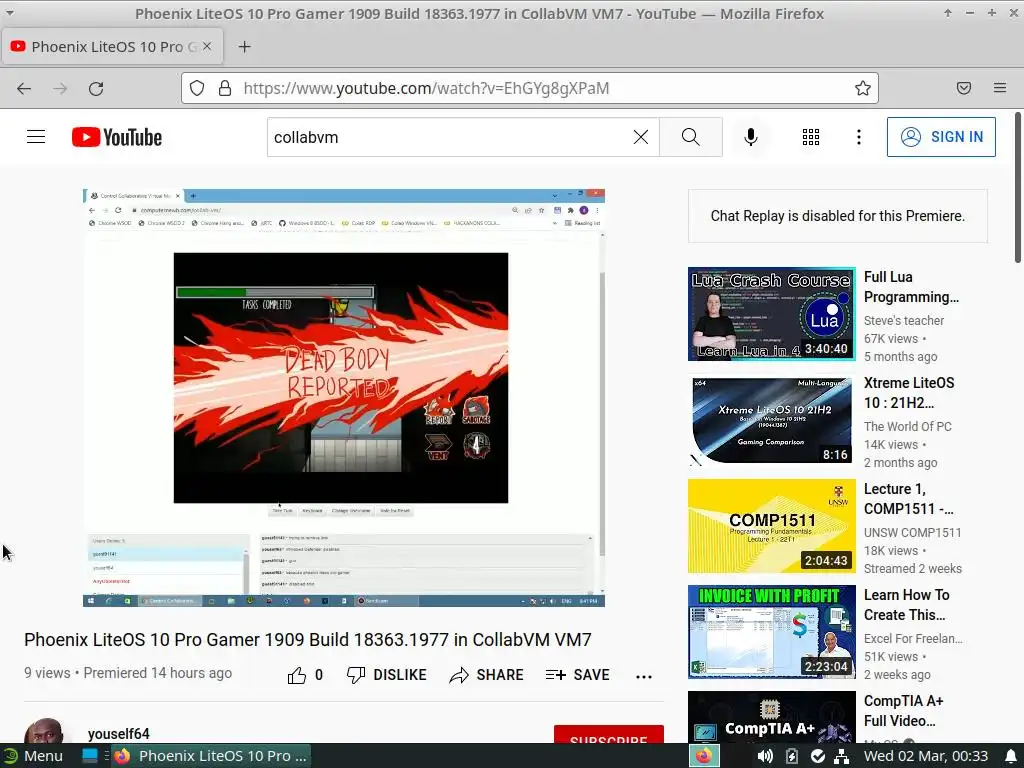The height and width of the screenshot is (768, 1024).
Task: Open Full Lua Programming video thumbnail
Action: (771, 313)
